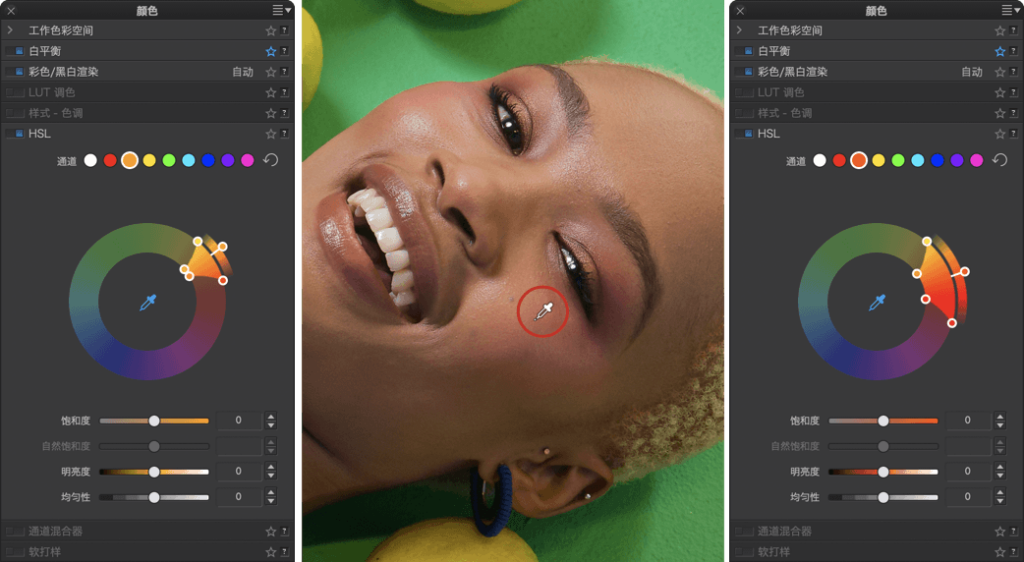Click 明亮度 slider handle in right panel
Viewport: 1024px width, 562px height.
(x=883, y=472)
